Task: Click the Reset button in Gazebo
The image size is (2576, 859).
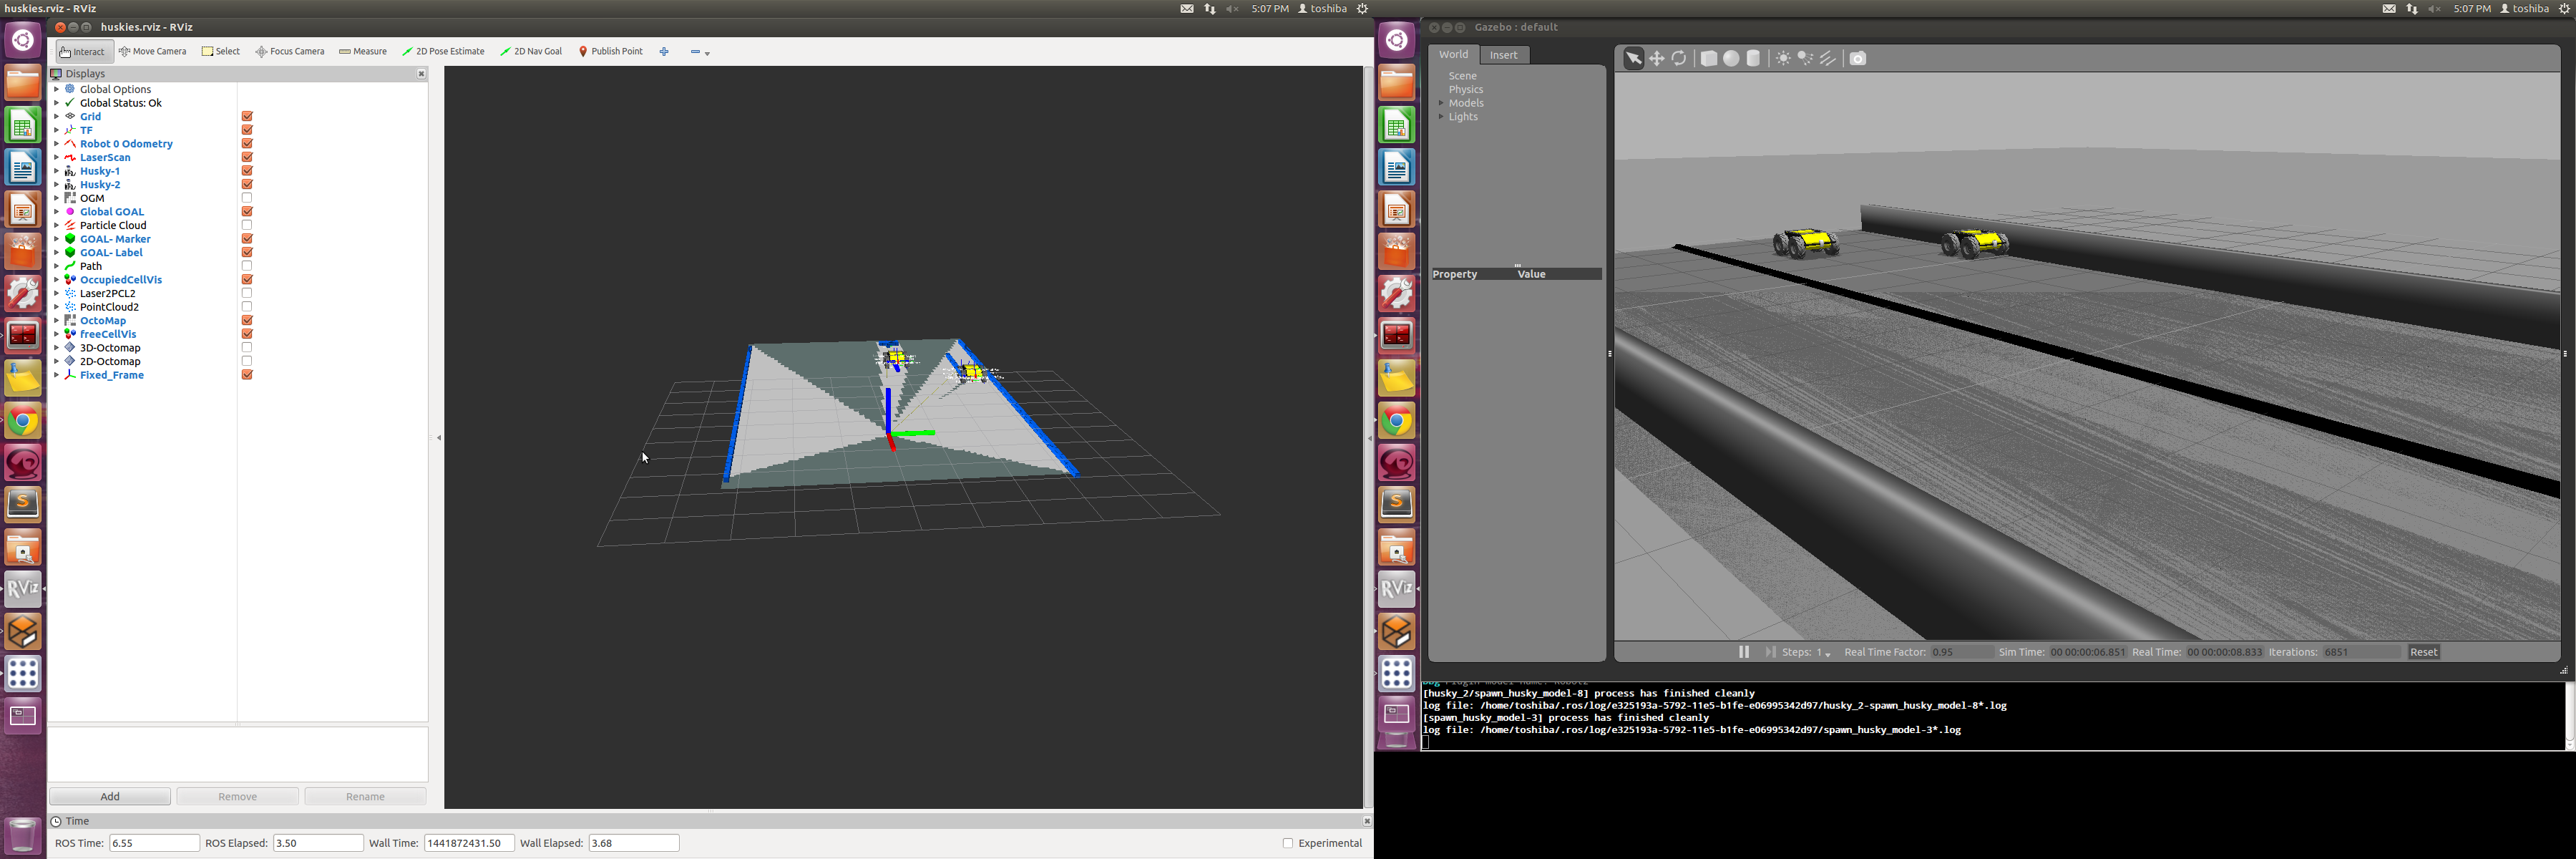Action: pyautogui.click(x=2423, y=652)
